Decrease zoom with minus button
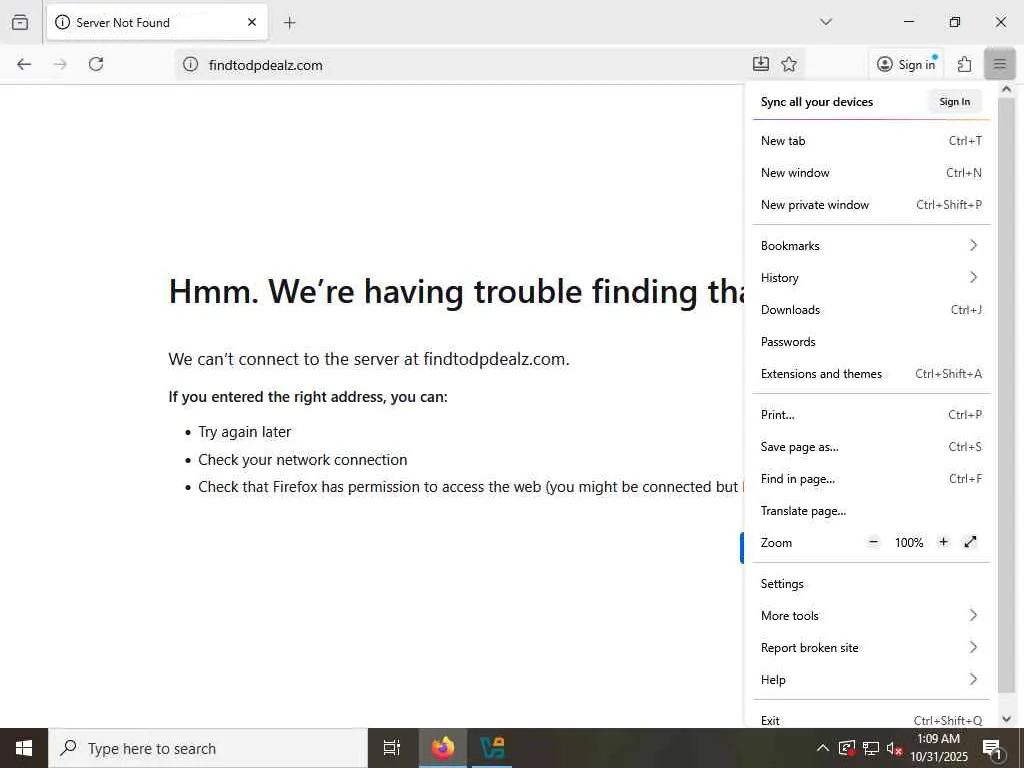Viewport: 1024px width, 768px height. [873, 542]
